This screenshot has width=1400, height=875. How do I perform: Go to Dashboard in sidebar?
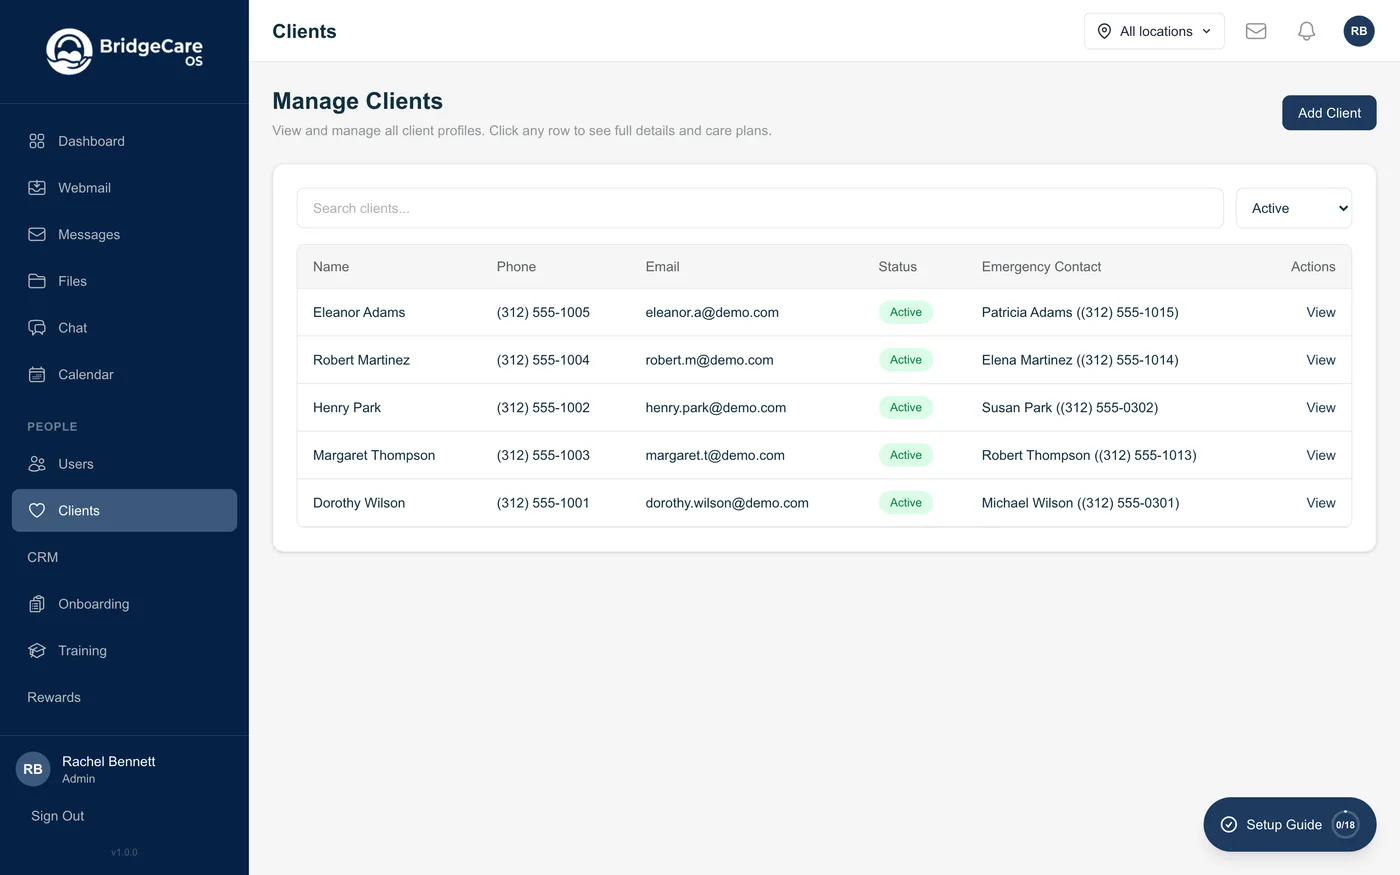[124, 141]
